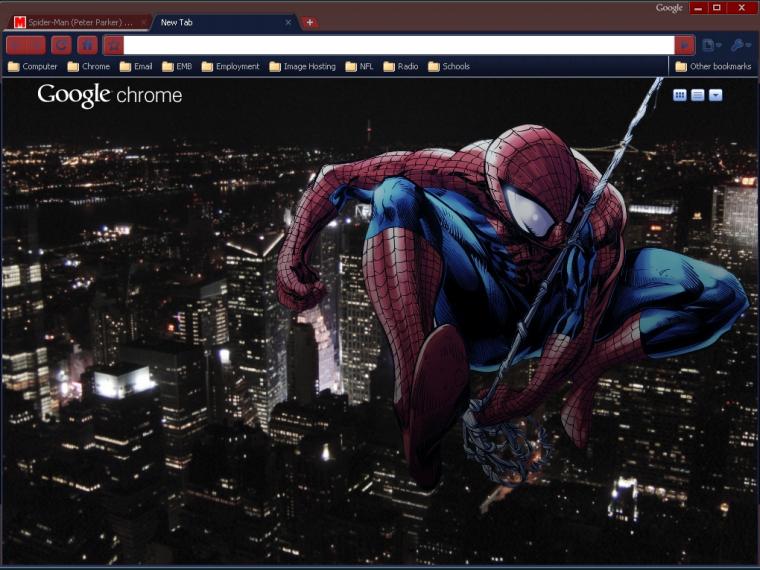This screenshot has height=570, width=760.
Task: Open the Schools bookmarks folder
Action: [449, 66]
